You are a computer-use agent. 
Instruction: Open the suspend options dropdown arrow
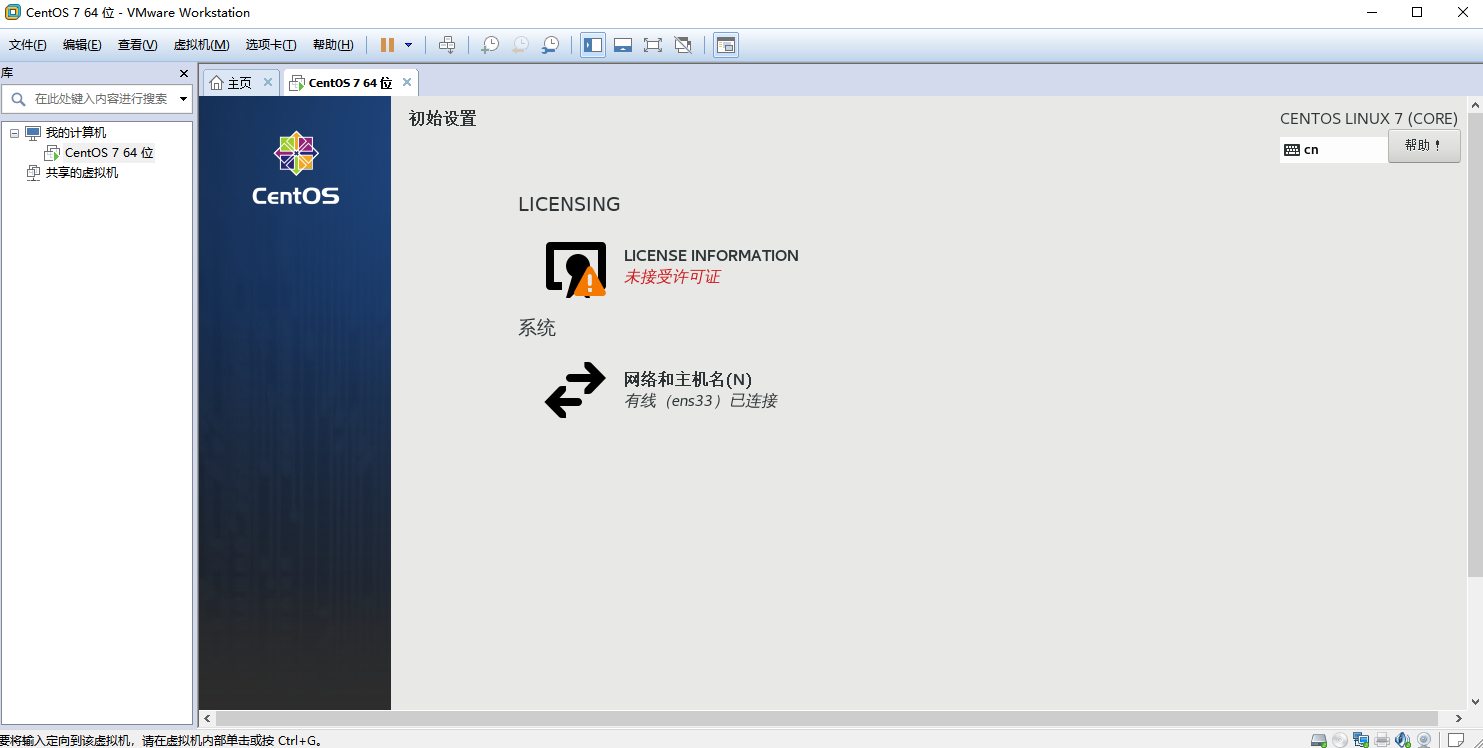pyautogui.click(x=410, y=44)
